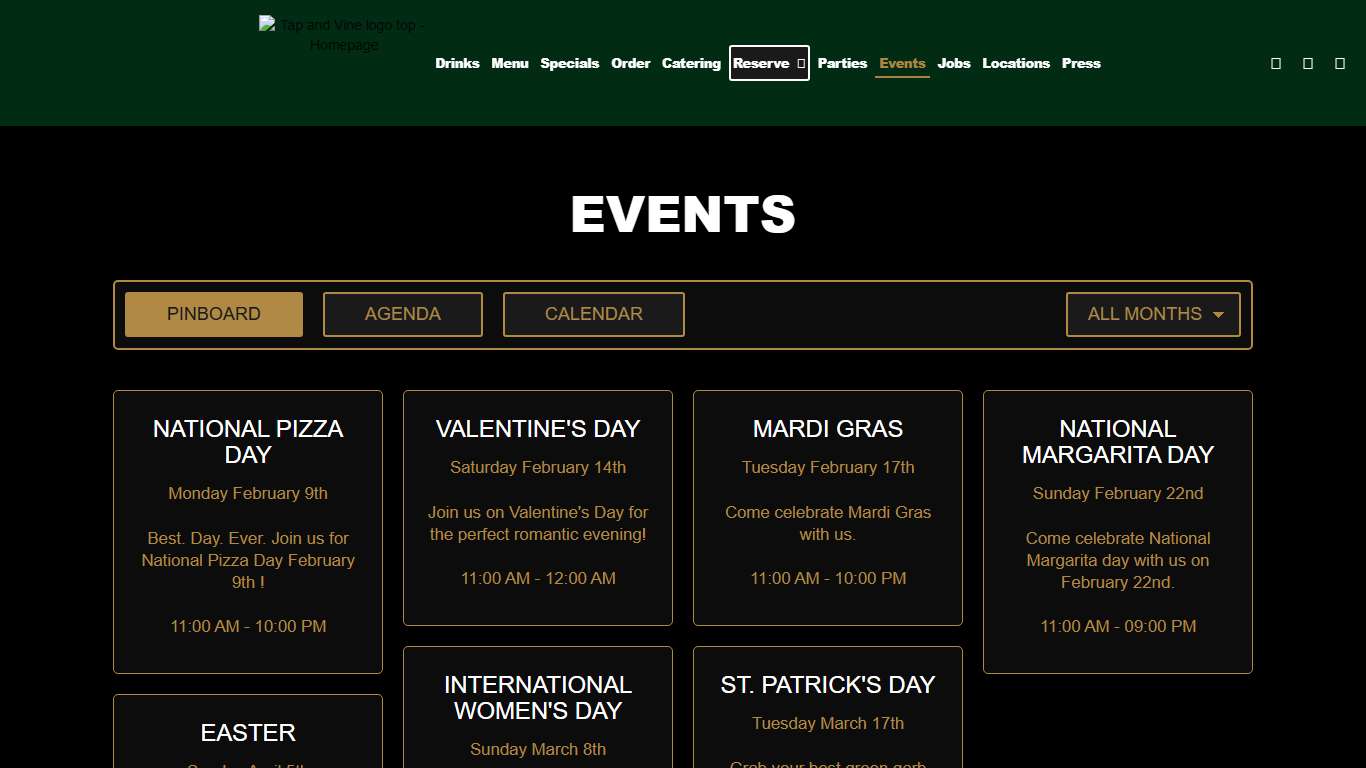Click the NATIONAL MARGARITA DAY event card

(x=1117, y=531)
